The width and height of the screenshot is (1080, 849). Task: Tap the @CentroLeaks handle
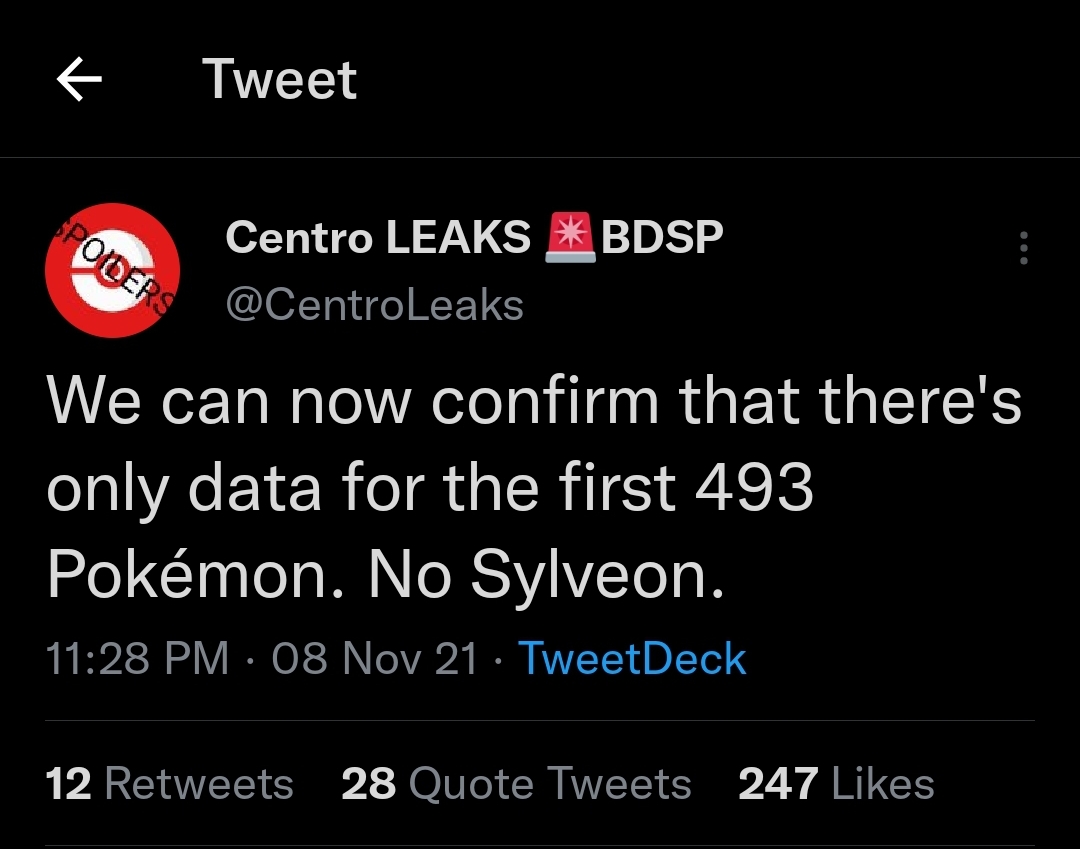coord(374,304)
